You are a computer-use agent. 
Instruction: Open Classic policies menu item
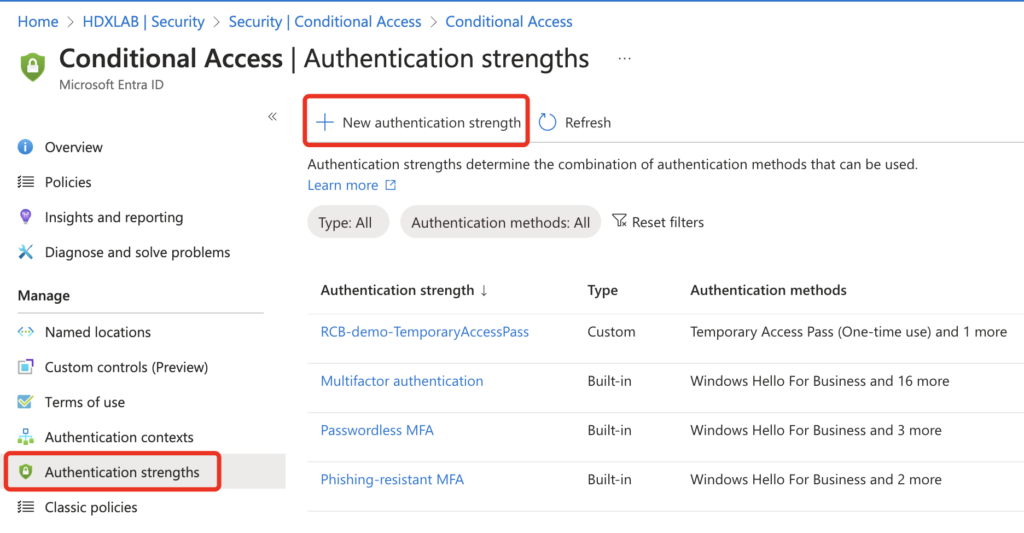pos(91,507)
